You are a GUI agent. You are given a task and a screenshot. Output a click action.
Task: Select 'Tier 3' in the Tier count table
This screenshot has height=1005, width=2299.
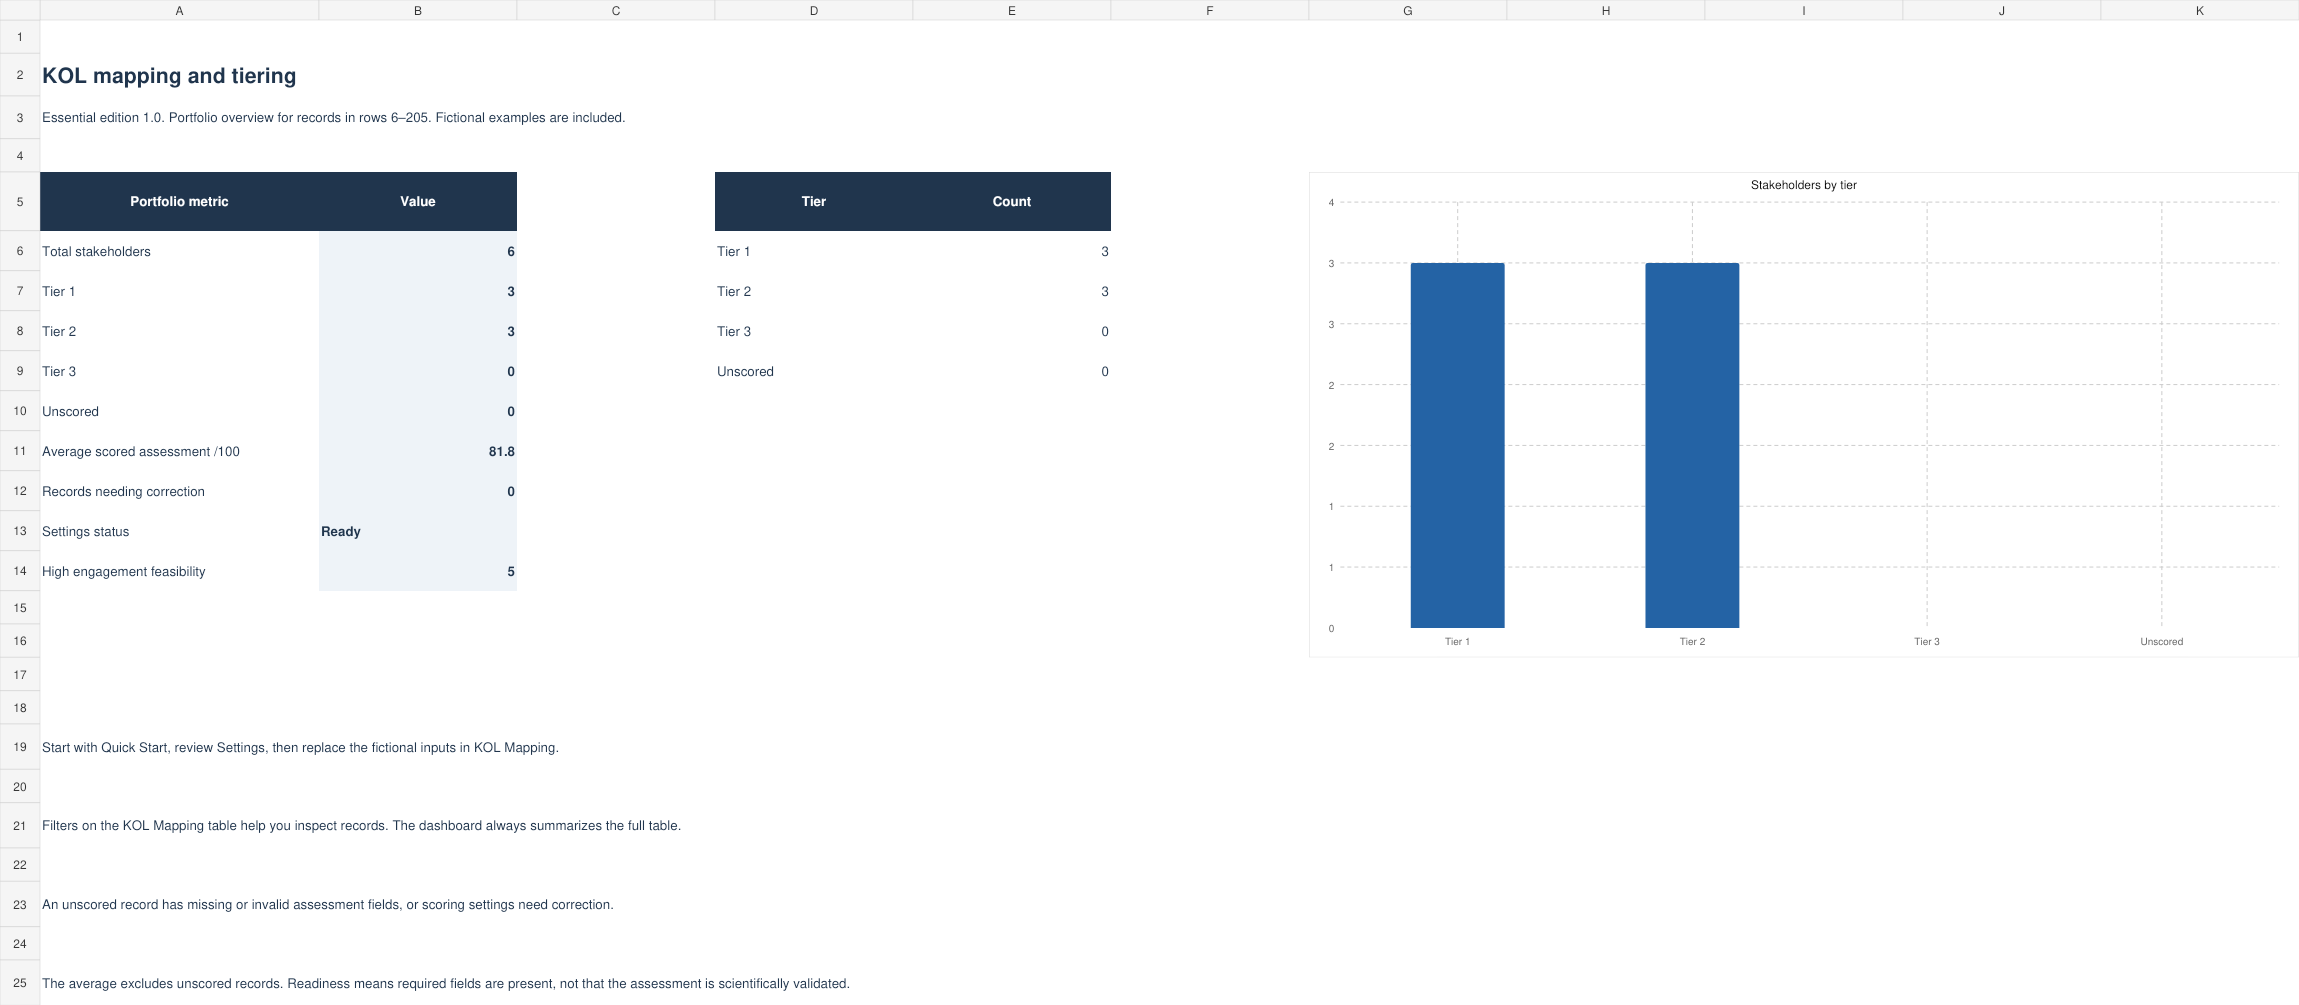coord(814,331)
